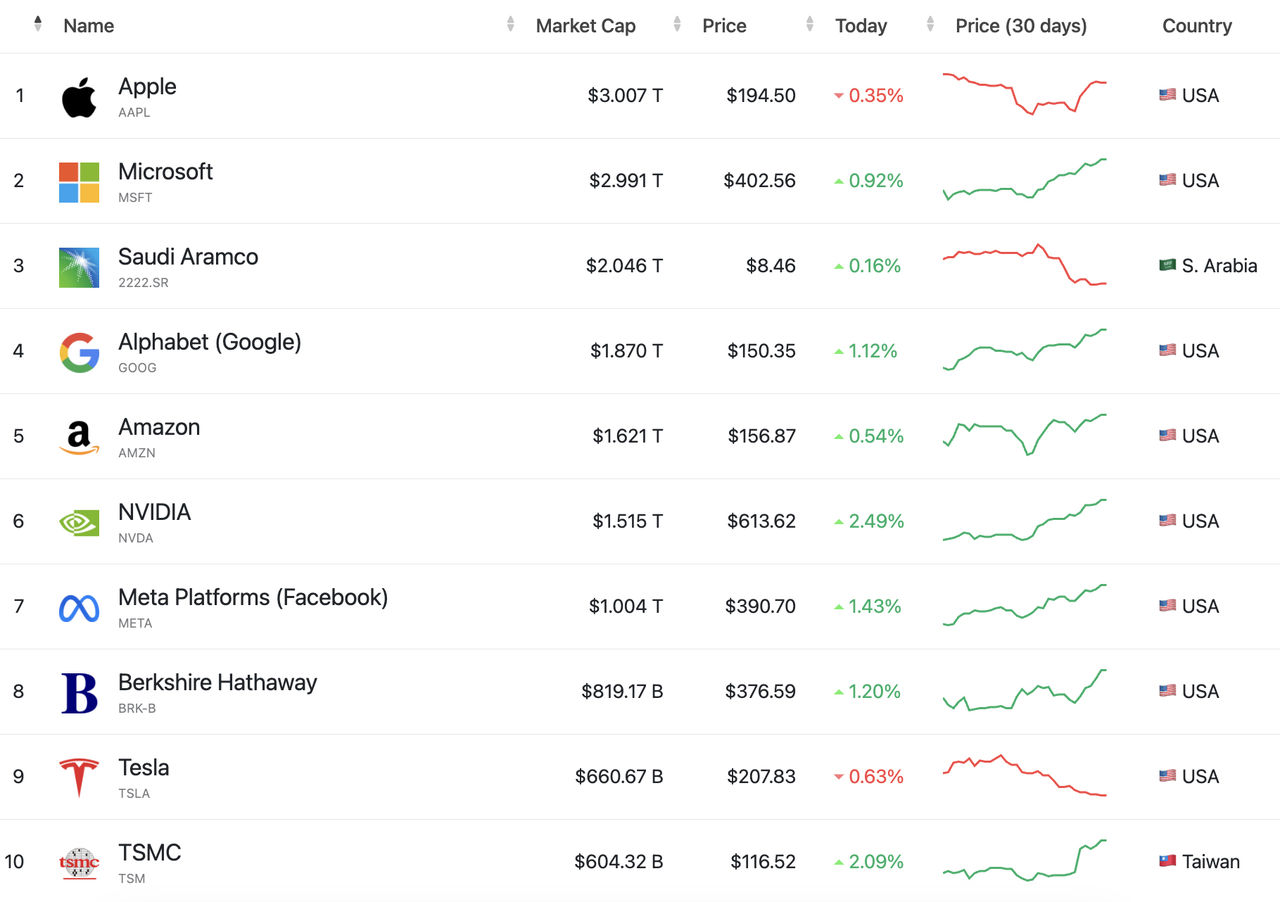Click the Saudi Aramco logo
Screen dimensions: 1280x902
(x=79, y=267)
